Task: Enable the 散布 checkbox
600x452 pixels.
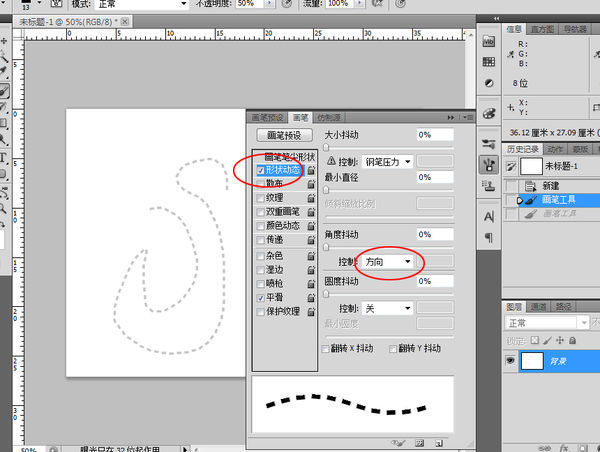Action: click(x=261, y=184)
